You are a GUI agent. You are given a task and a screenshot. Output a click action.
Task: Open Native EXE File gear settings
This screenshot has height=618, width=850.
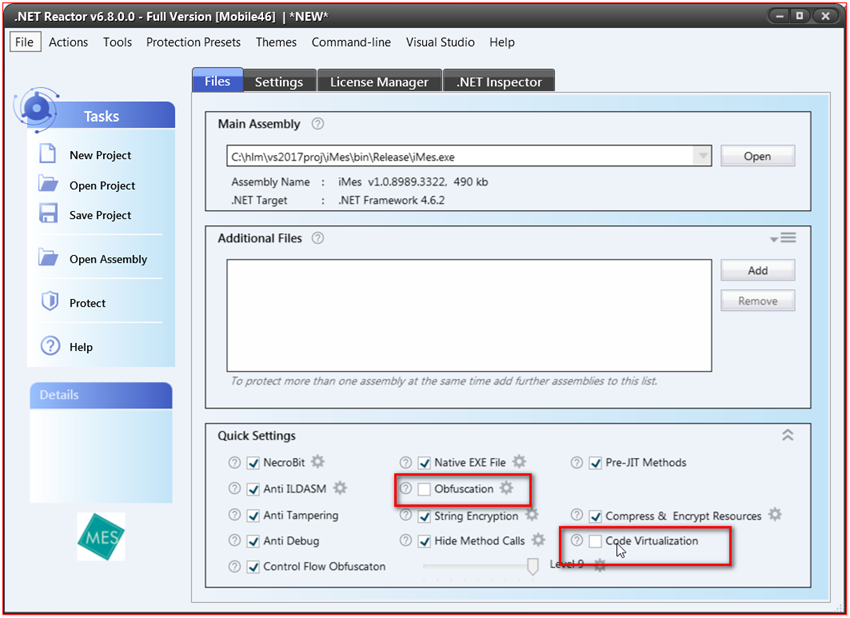tap(519, 462)
